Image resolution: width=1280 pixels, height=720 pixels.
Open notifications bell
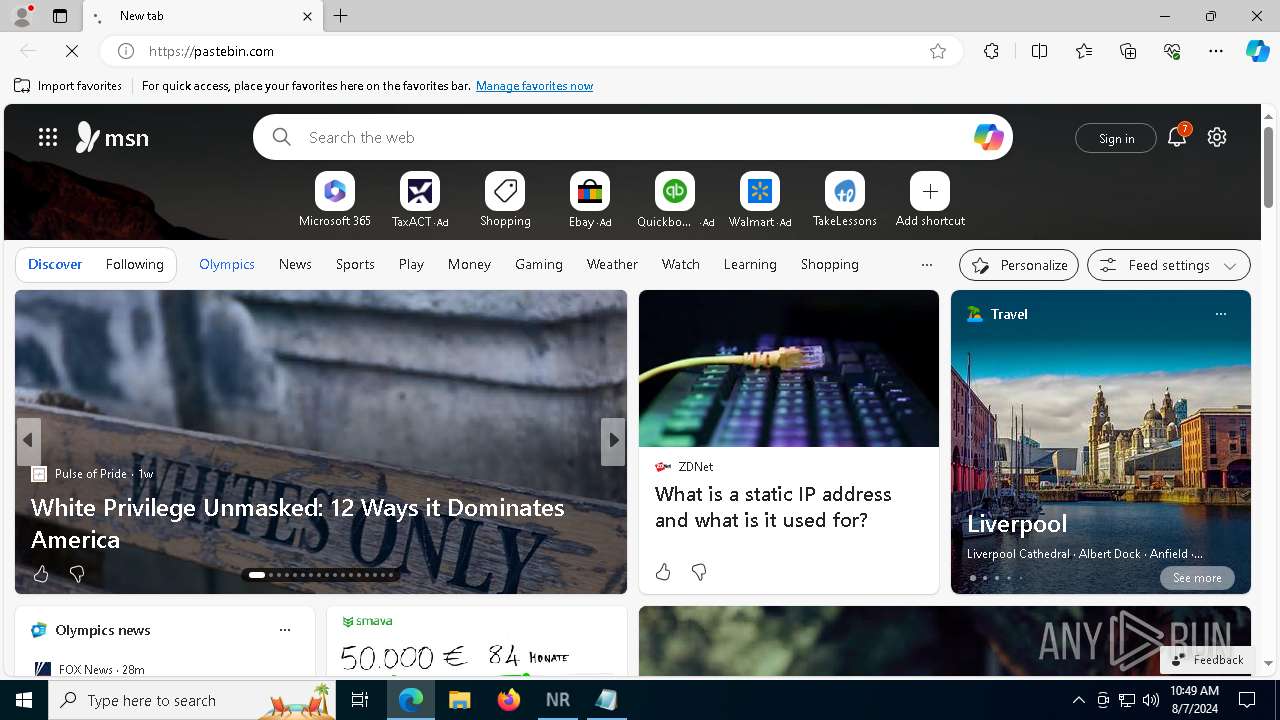click(1177, 137)
